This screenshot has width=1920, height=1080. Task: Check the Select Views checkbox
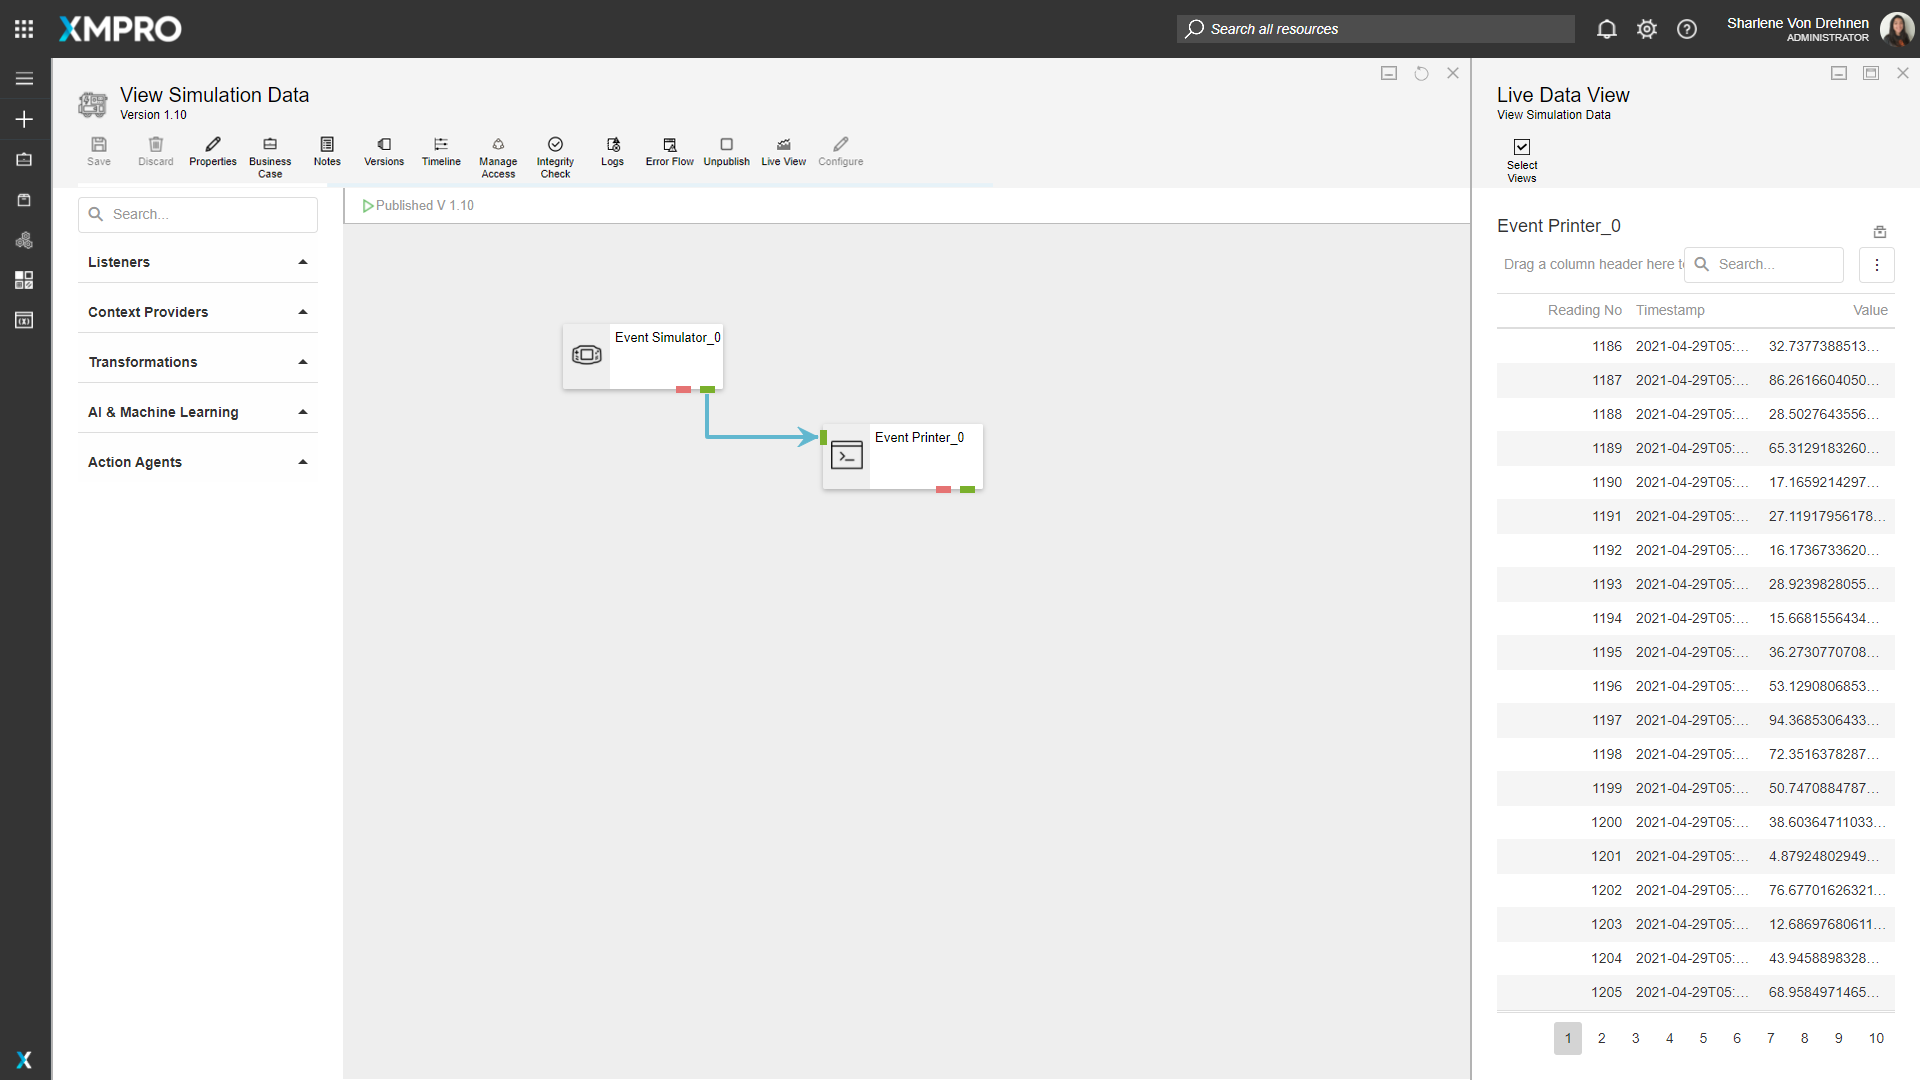[x=1521, y=147]
